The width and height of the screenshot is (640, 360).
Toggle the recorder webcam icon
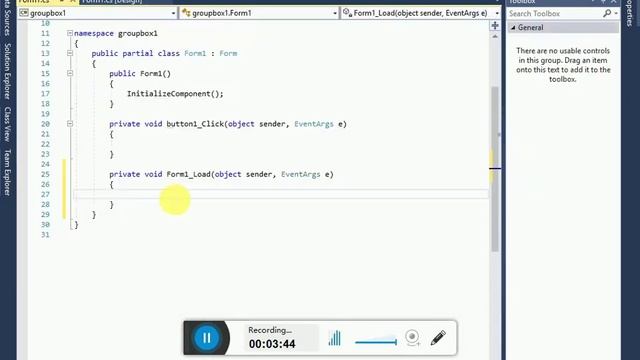click(x=413, y=338)
